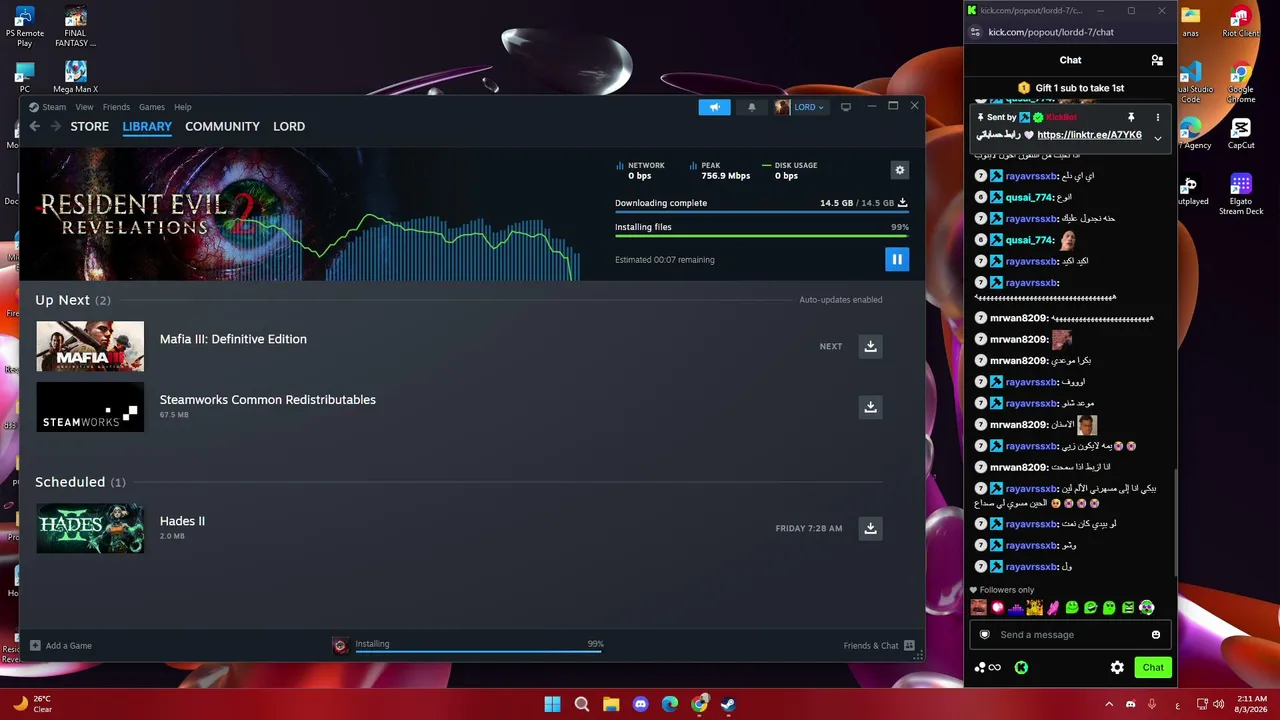Screen dimensions: 1280x720
Task: Show hidden system tray icons
Action: click(1108, 704)
